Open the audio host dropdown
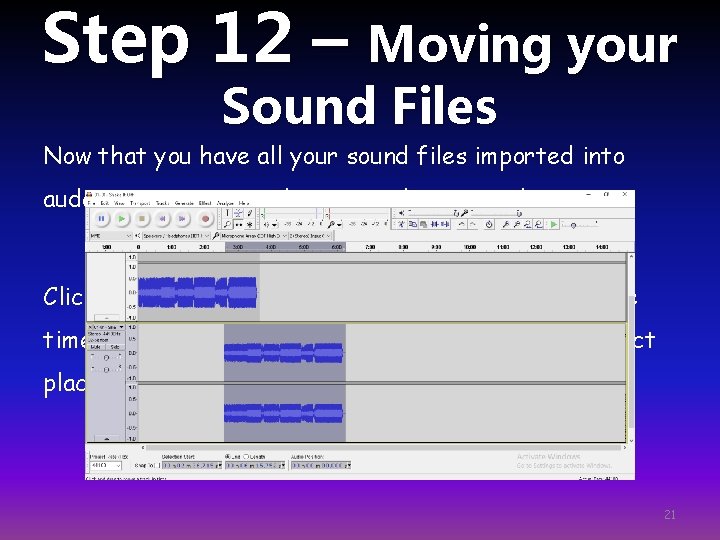The width and height of the screenshot is (720, 540). point(110,236)
